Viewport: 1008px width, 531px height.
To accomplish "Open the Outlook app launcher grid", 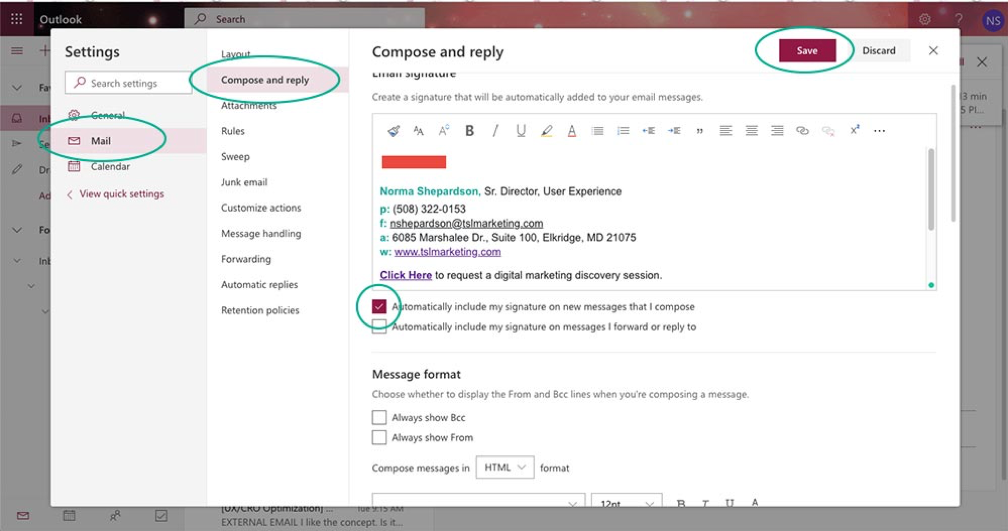I will [16, 19].
